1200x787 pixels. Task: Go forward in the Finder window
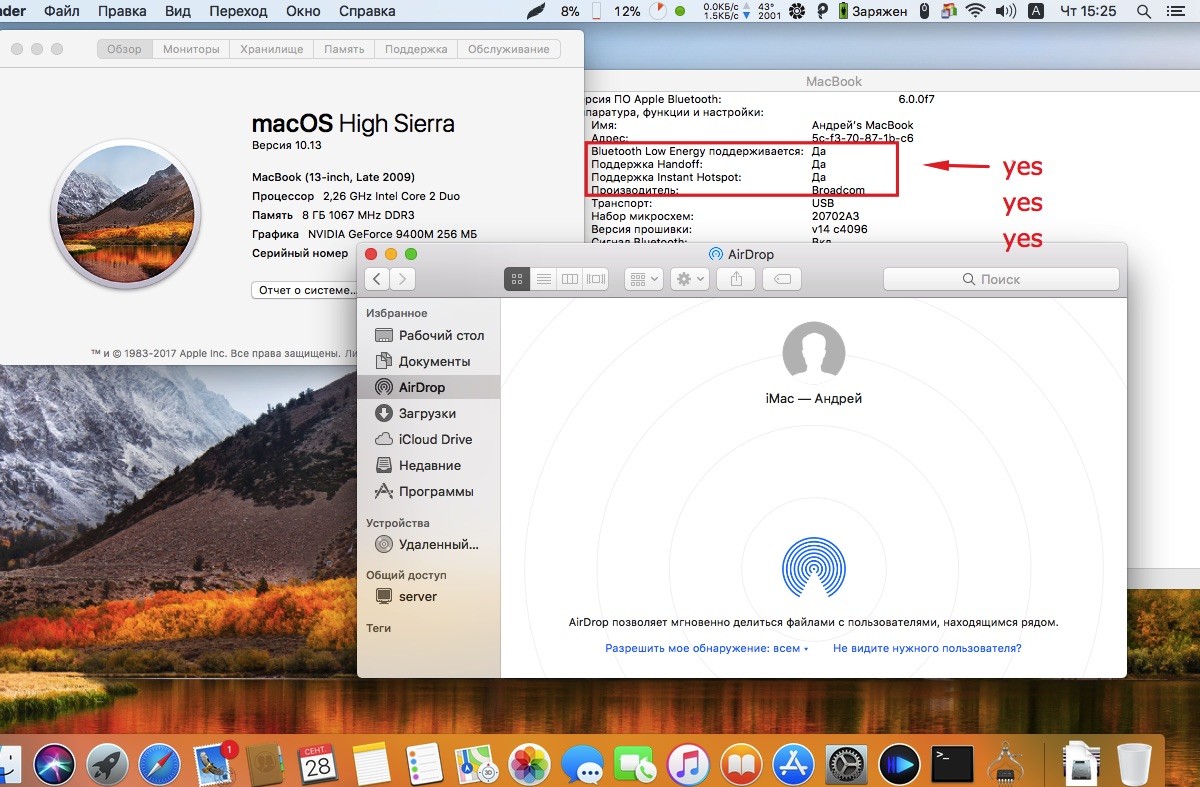coord(403,279)
